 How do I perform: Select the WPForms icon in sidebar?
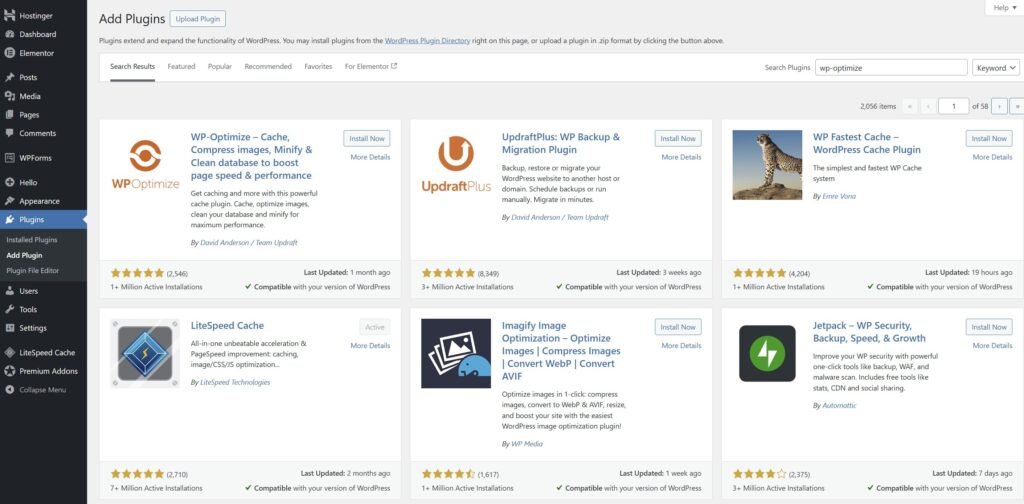coord(10,157)
